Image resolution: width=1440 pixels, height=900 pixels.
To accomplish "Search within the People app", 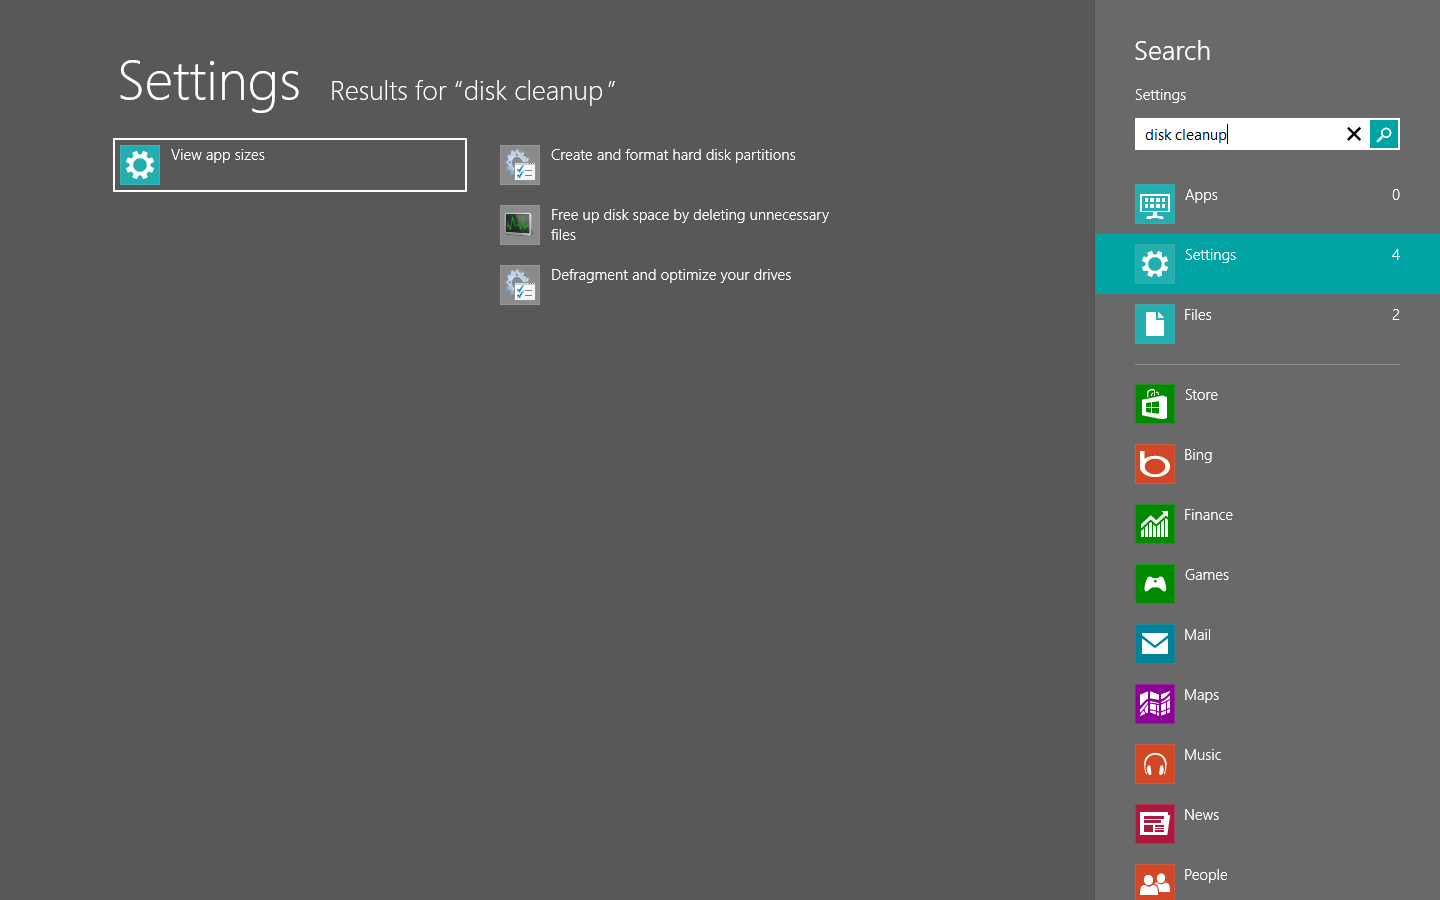I will tap(1267, 877).
